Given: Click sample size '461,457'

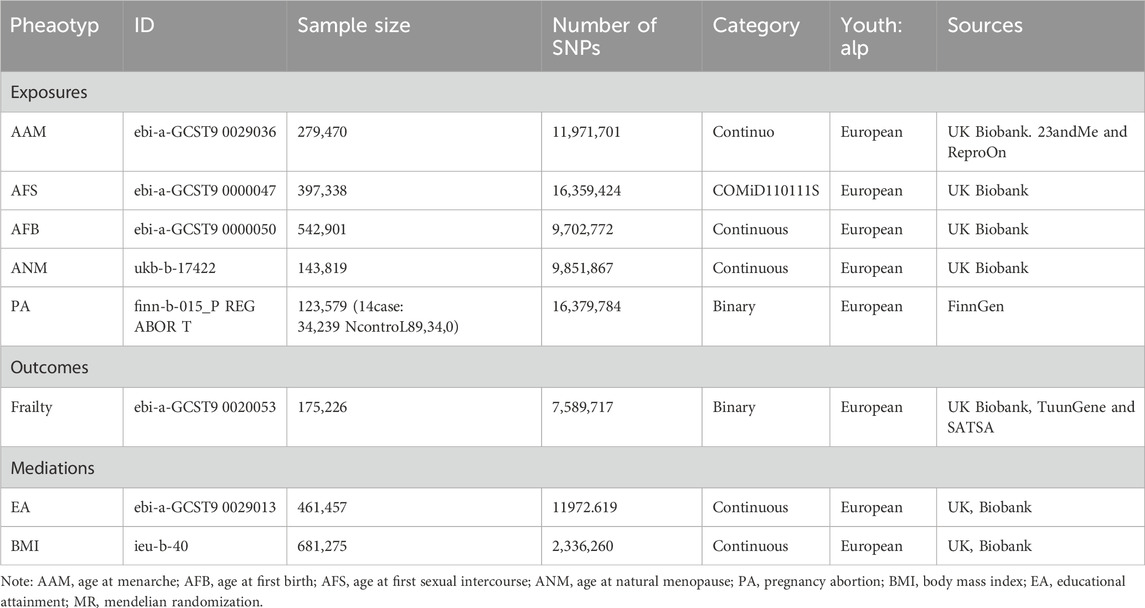Looking at the screenshot, I should 322,507.
